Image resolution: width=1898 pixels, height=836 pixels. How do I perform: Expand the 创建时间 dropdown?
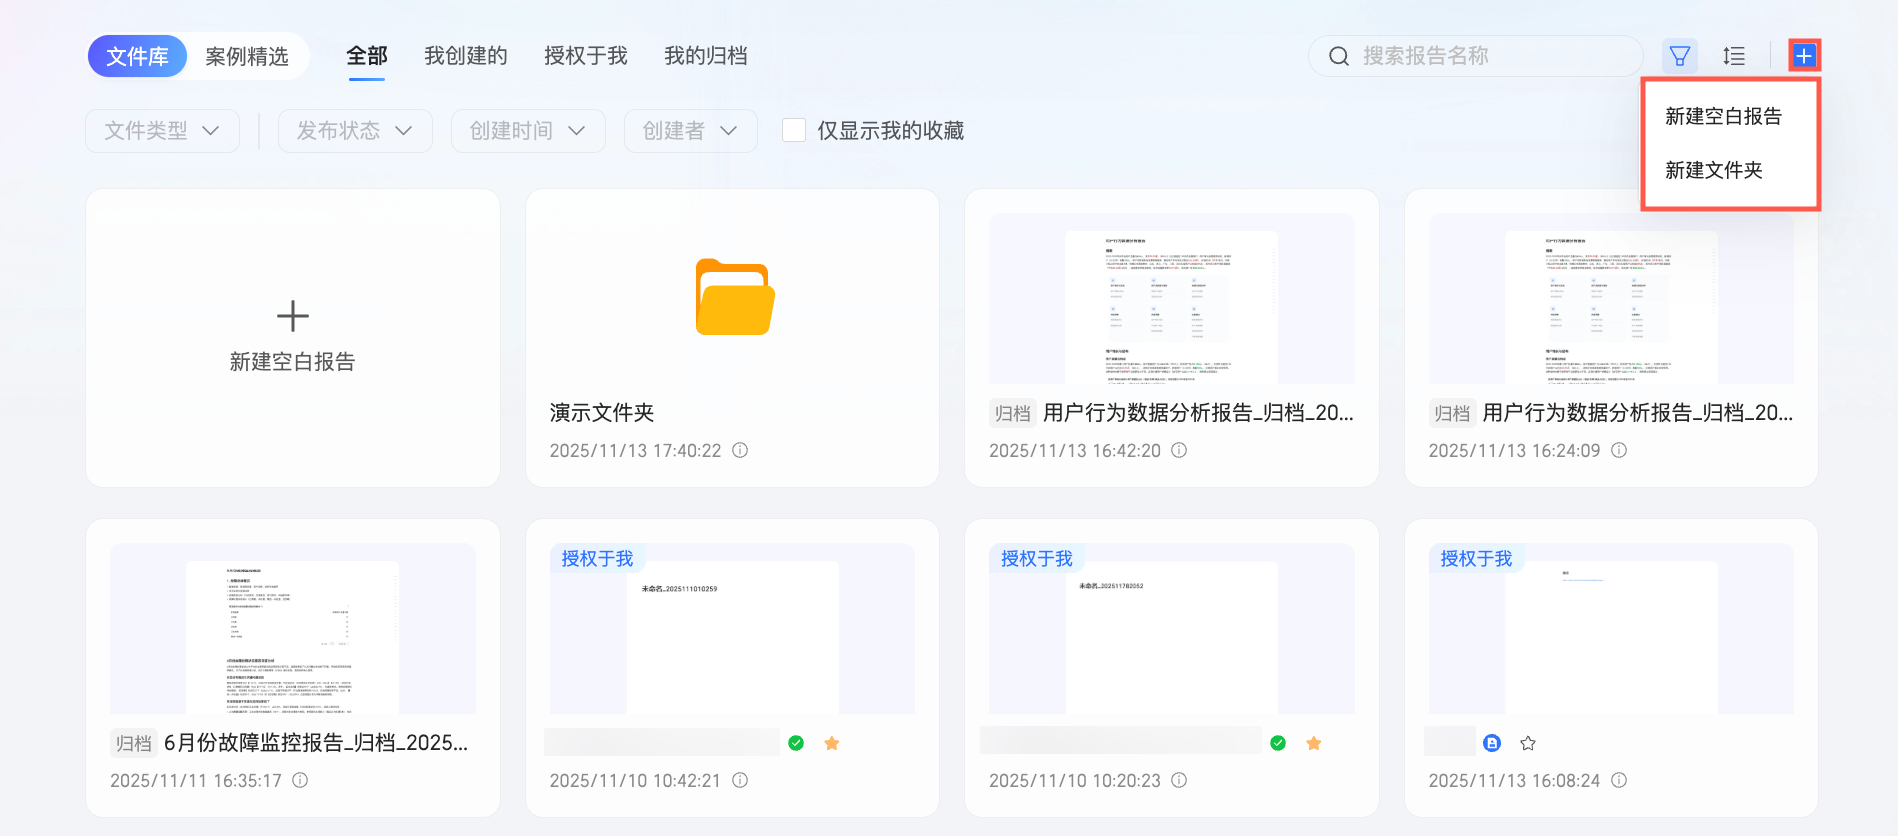pyautogui.click(x=528, y=131)
